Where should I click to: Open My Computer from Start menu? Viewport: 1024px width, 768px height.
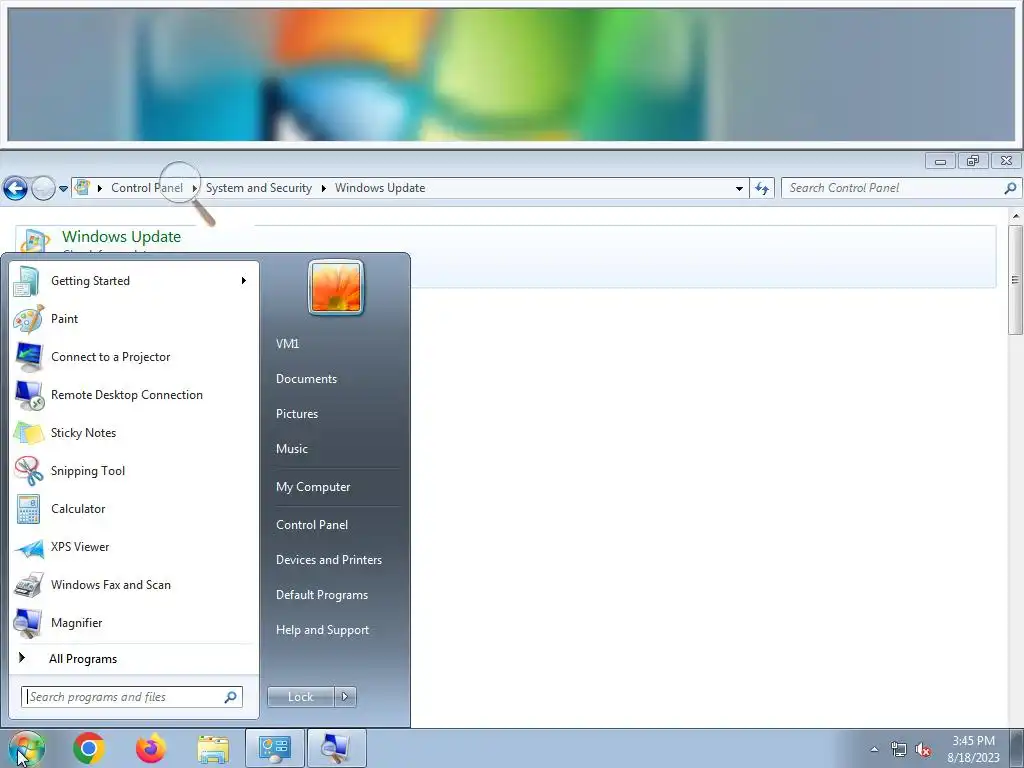point(313,487)
